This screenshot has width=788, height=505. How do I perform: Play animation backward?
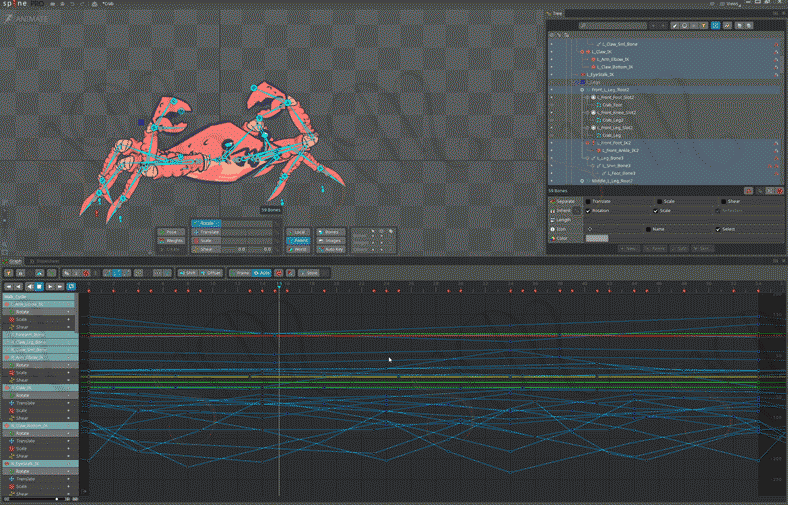click(x=30, y=286)
